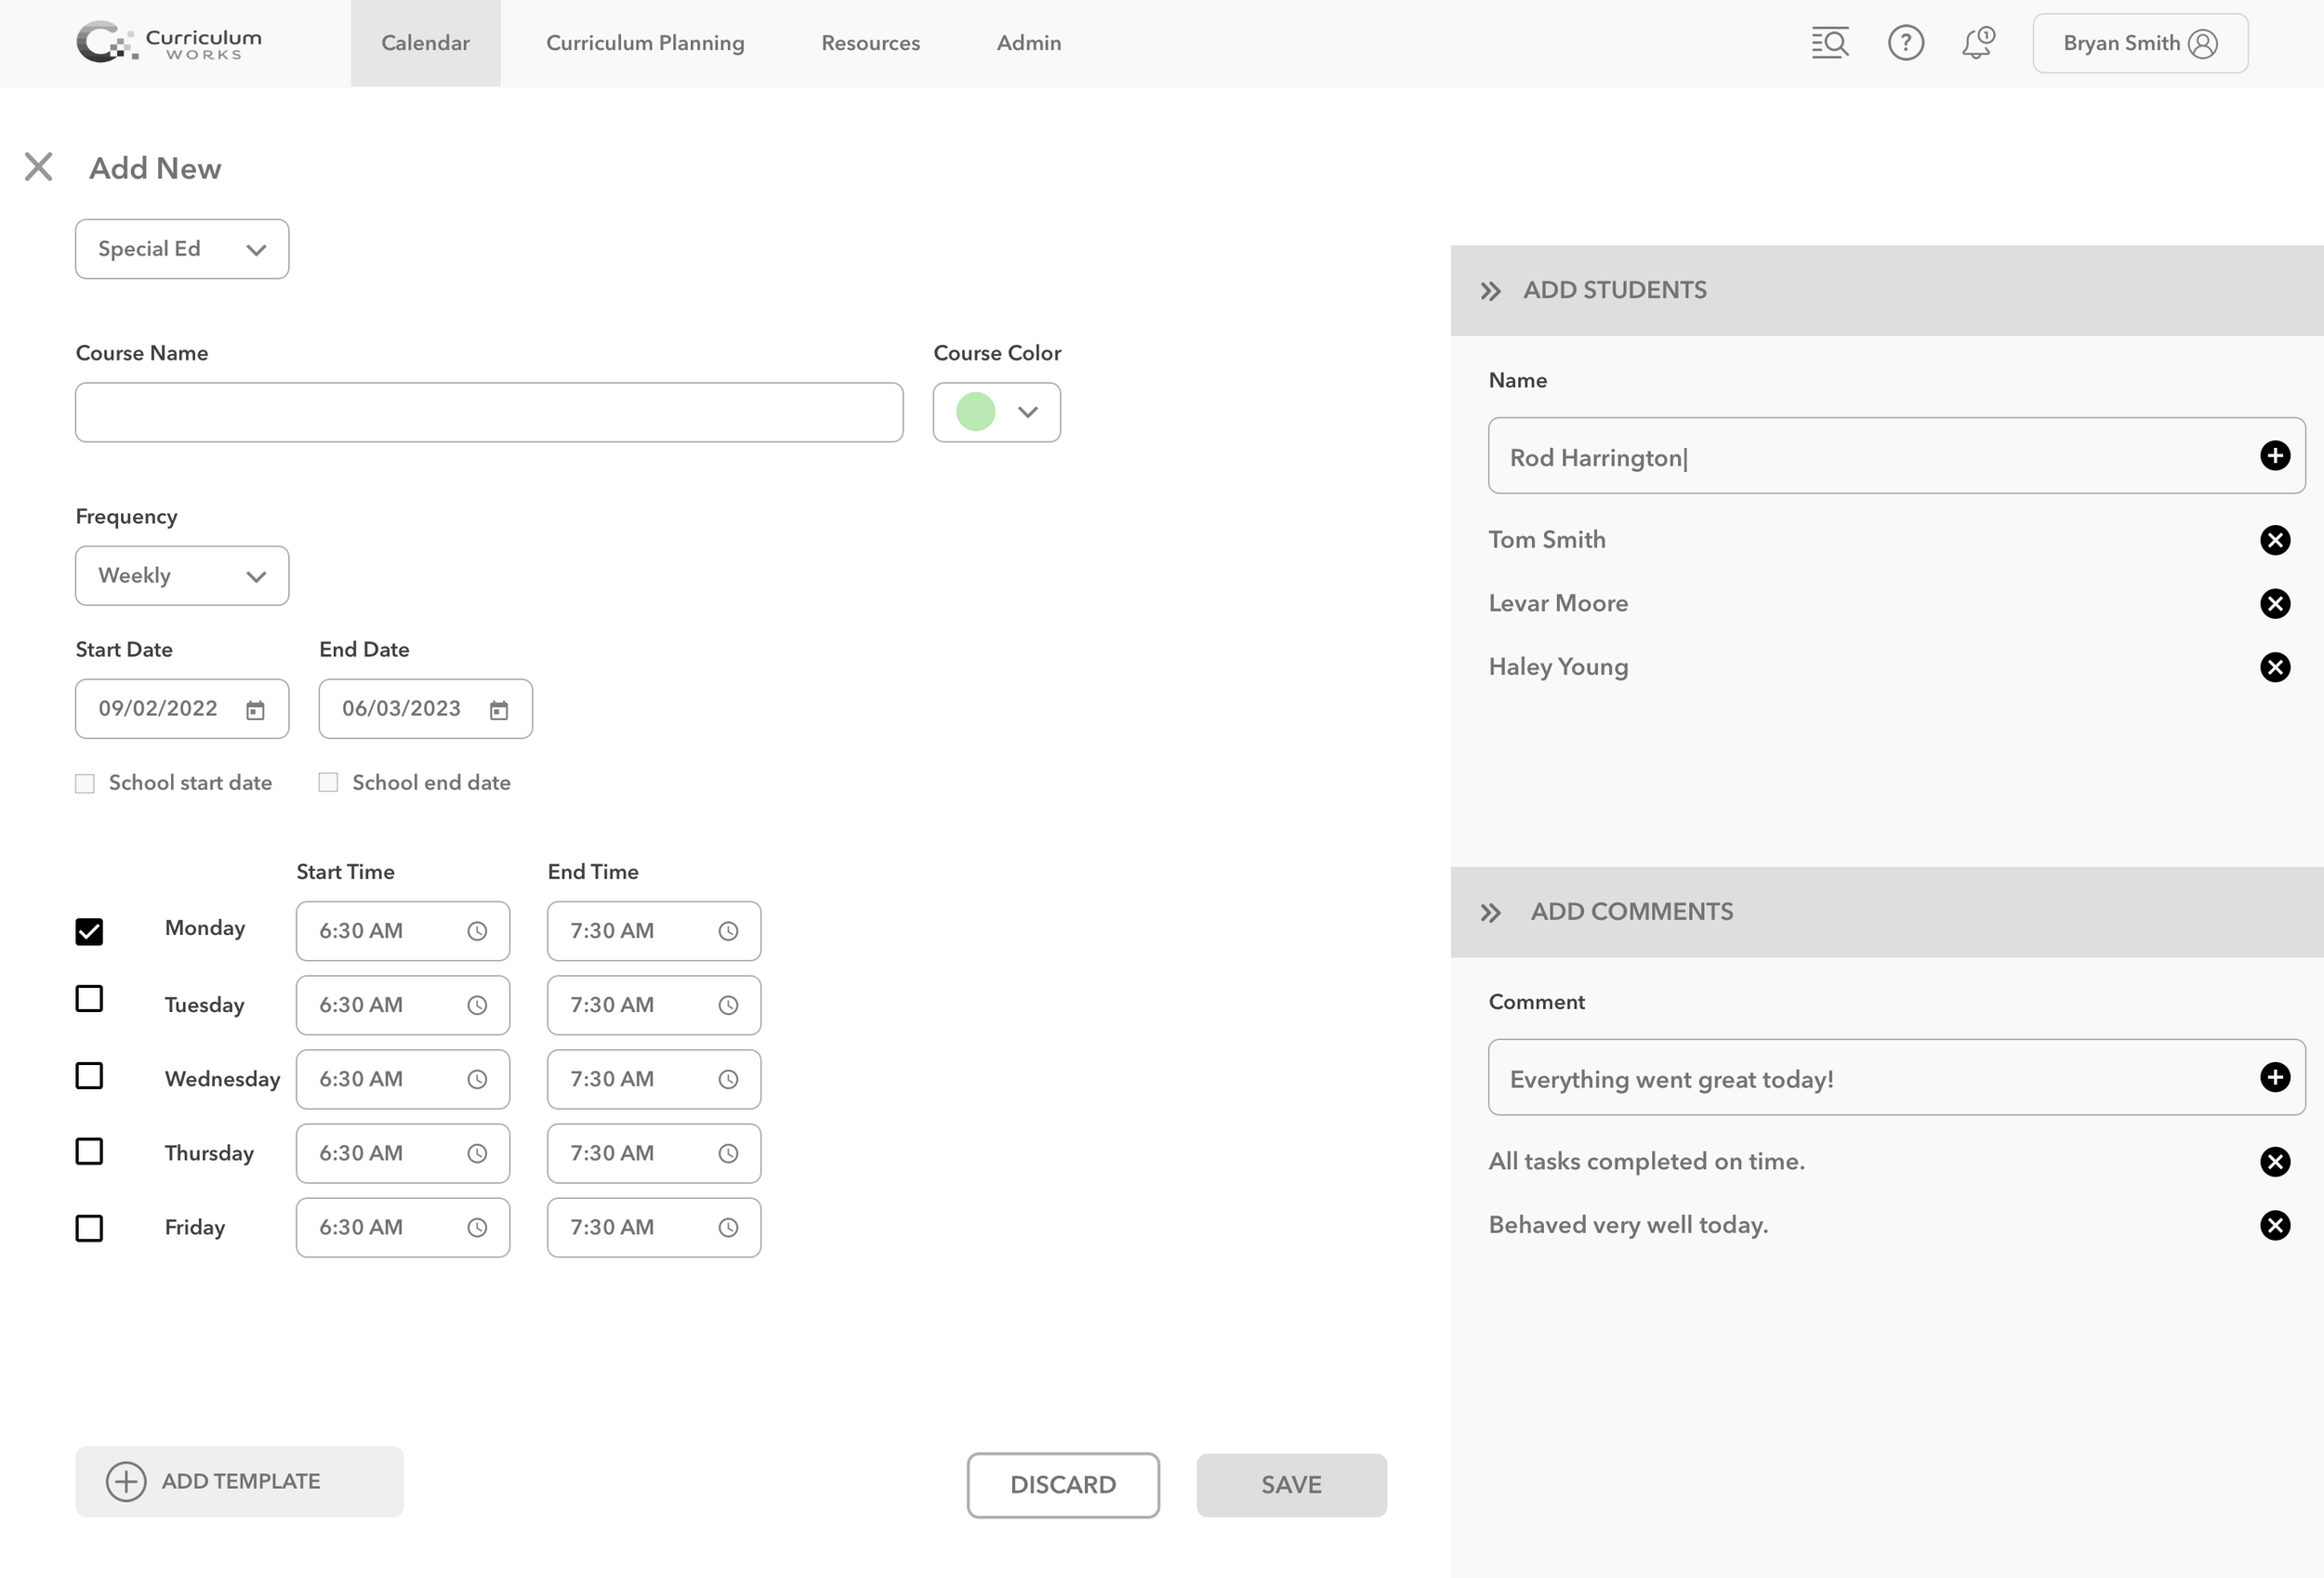Check the Friday checkbox
This screenshot has height=1578, width=2324.
coord(89,1227)
